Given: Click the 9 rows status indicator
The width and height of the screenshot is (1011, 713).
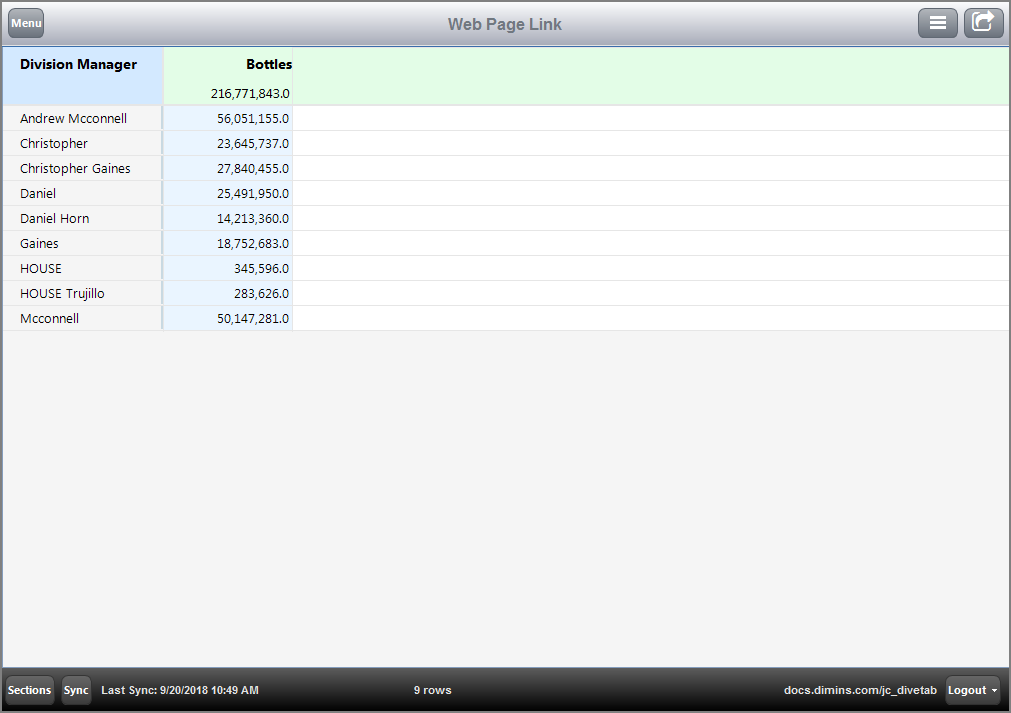Looking at the screenshot, I should coord(432,690).
